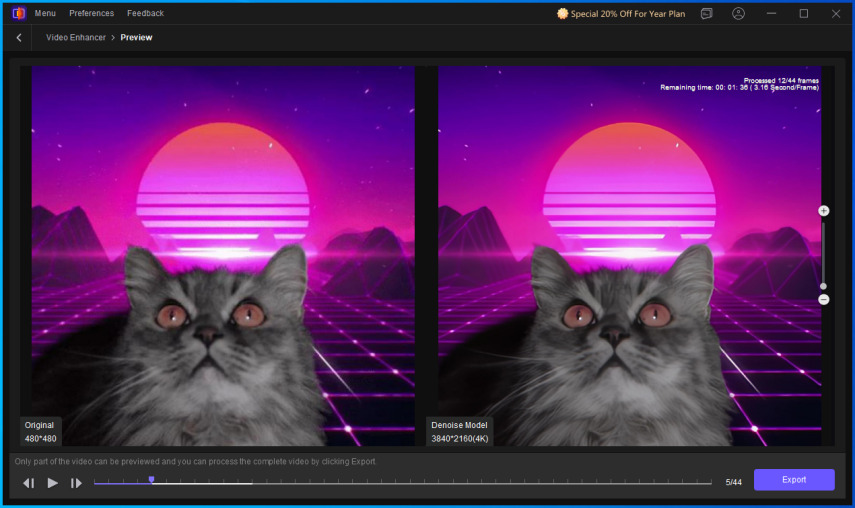Click on the preview timeline track
This screenshot has height=508, width=855.
click(402, 483)
